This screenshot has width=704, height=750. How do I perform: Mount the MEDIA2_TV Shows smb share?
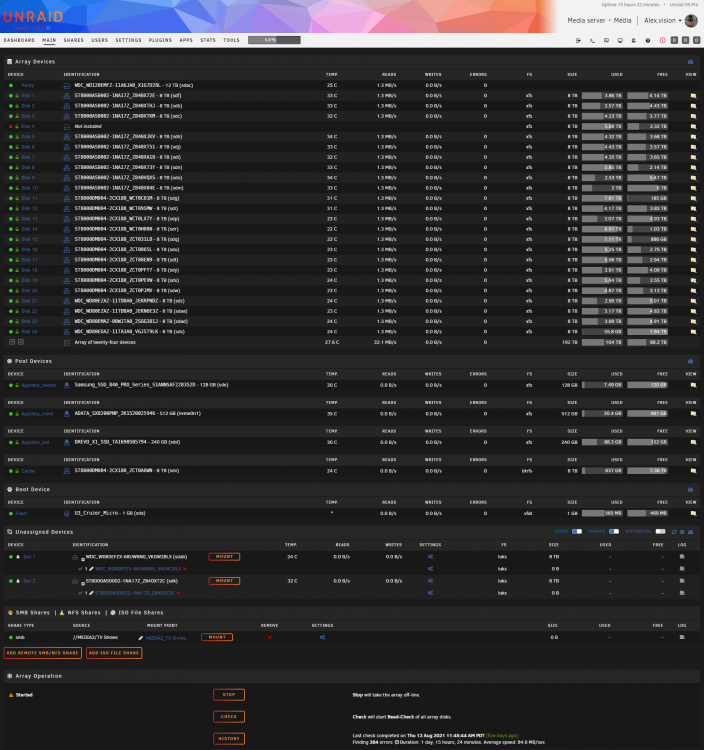[217, 637]
